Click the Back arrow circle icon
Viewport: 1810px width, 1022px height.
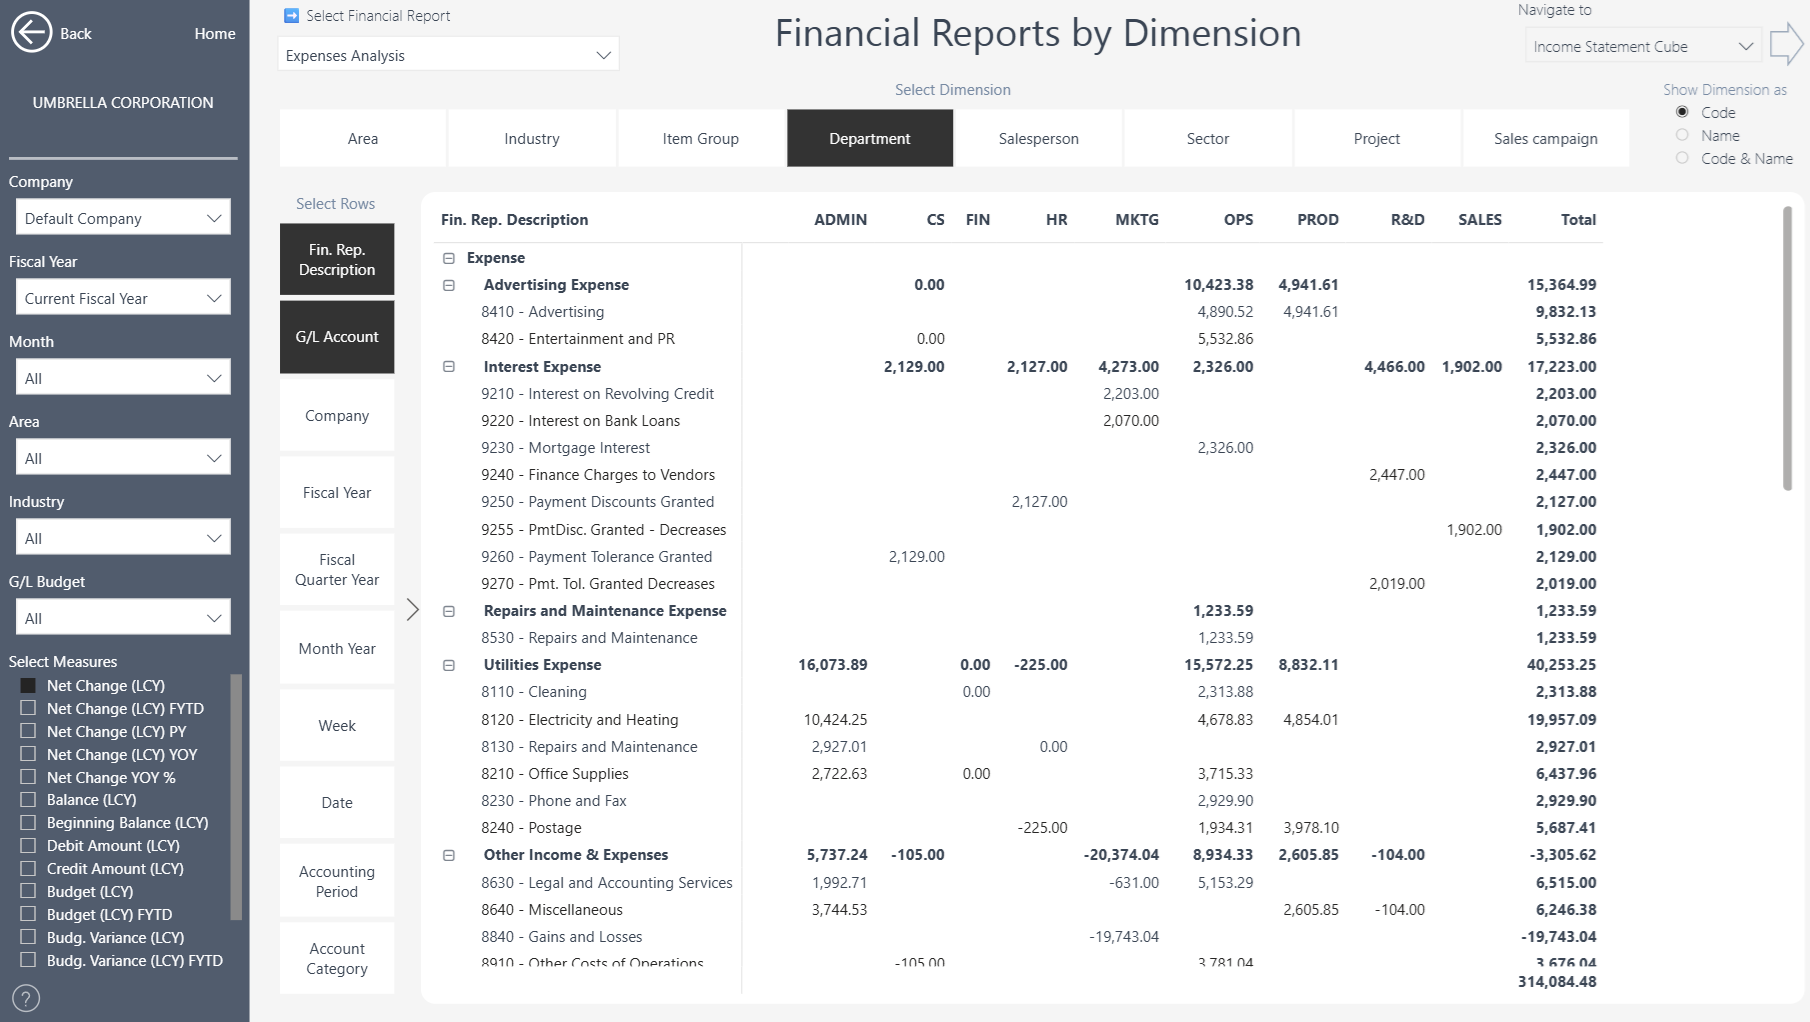(31, 32)
